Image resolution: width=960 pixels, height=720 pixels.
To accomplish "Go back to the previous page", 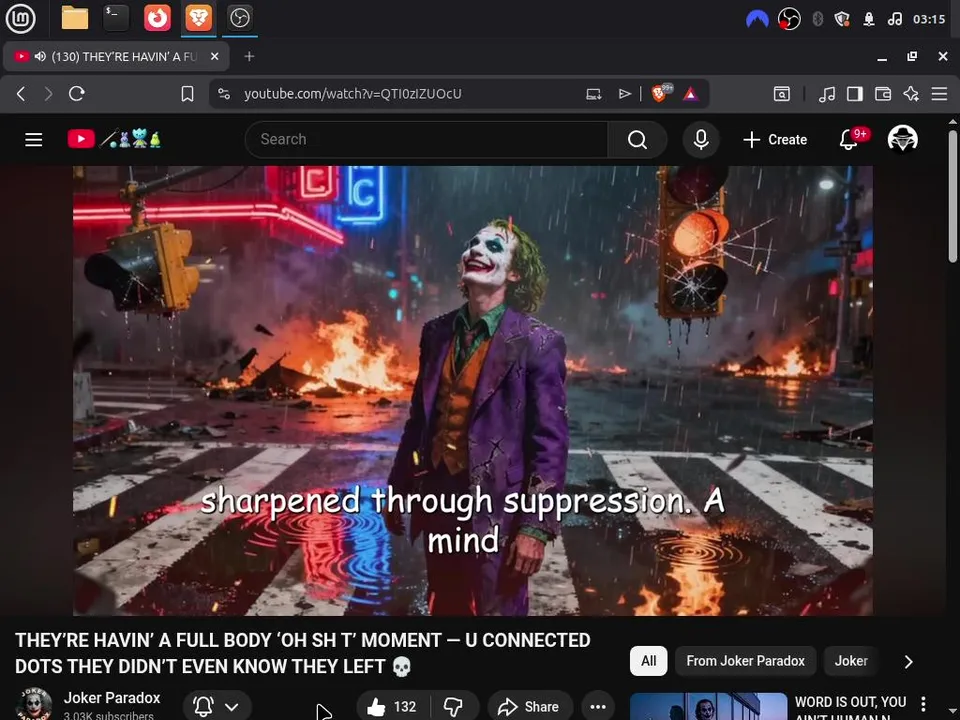I will point(21,94).
